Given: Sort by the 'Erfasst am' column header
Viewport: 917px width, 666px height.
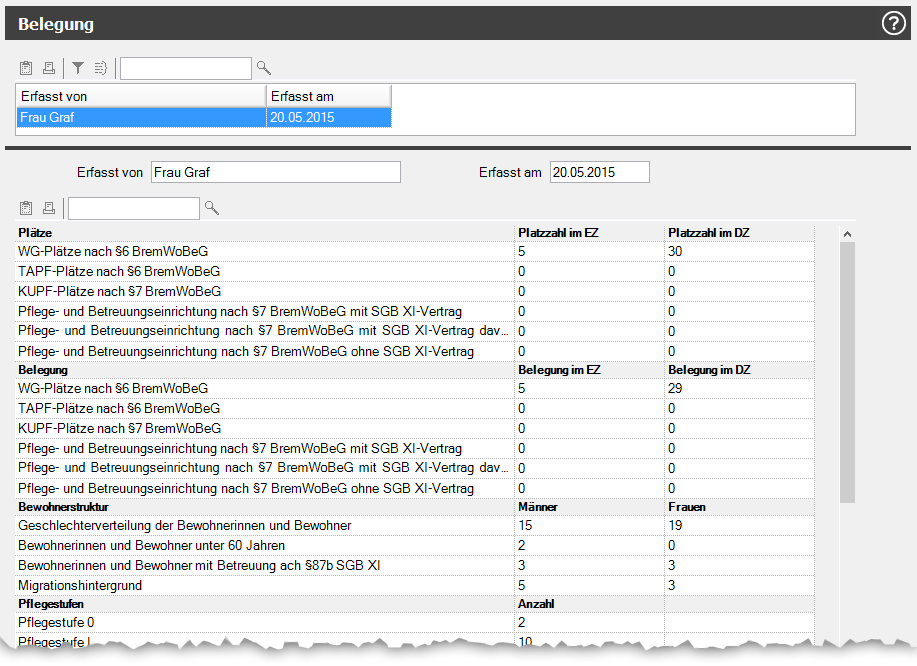Looking at the screenshot, I should click(328, 96).
